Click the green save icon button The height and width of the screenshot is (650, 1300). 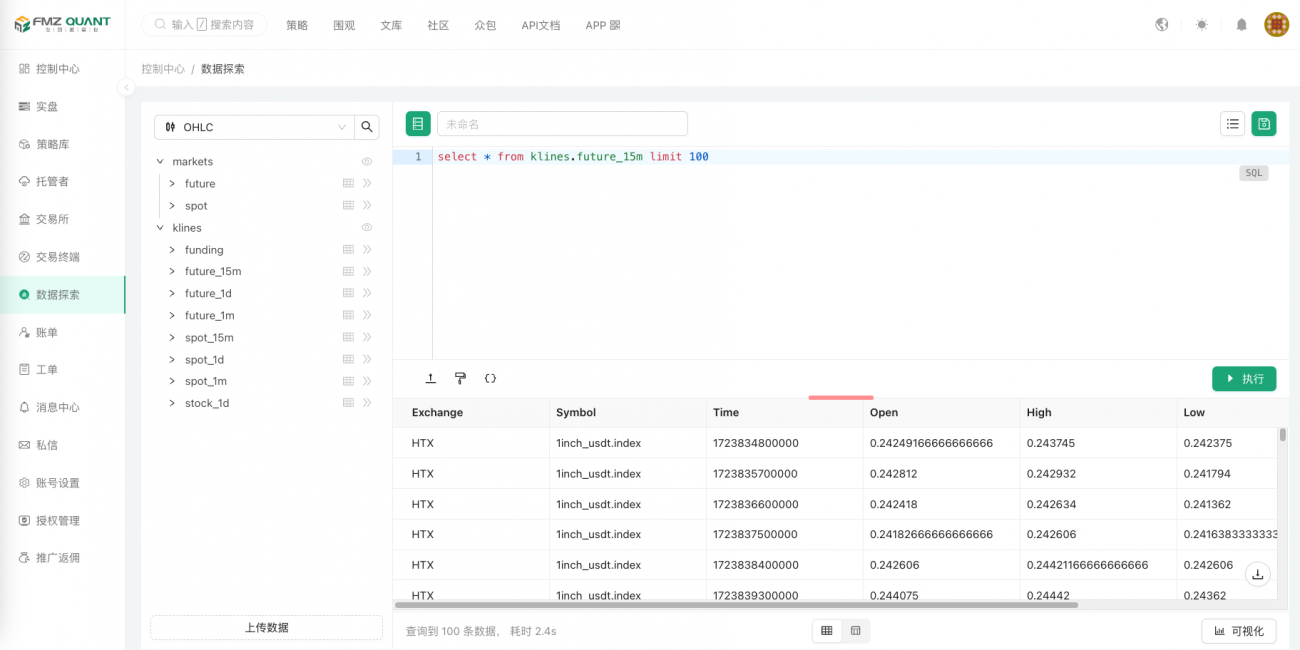coord(1264,124)
